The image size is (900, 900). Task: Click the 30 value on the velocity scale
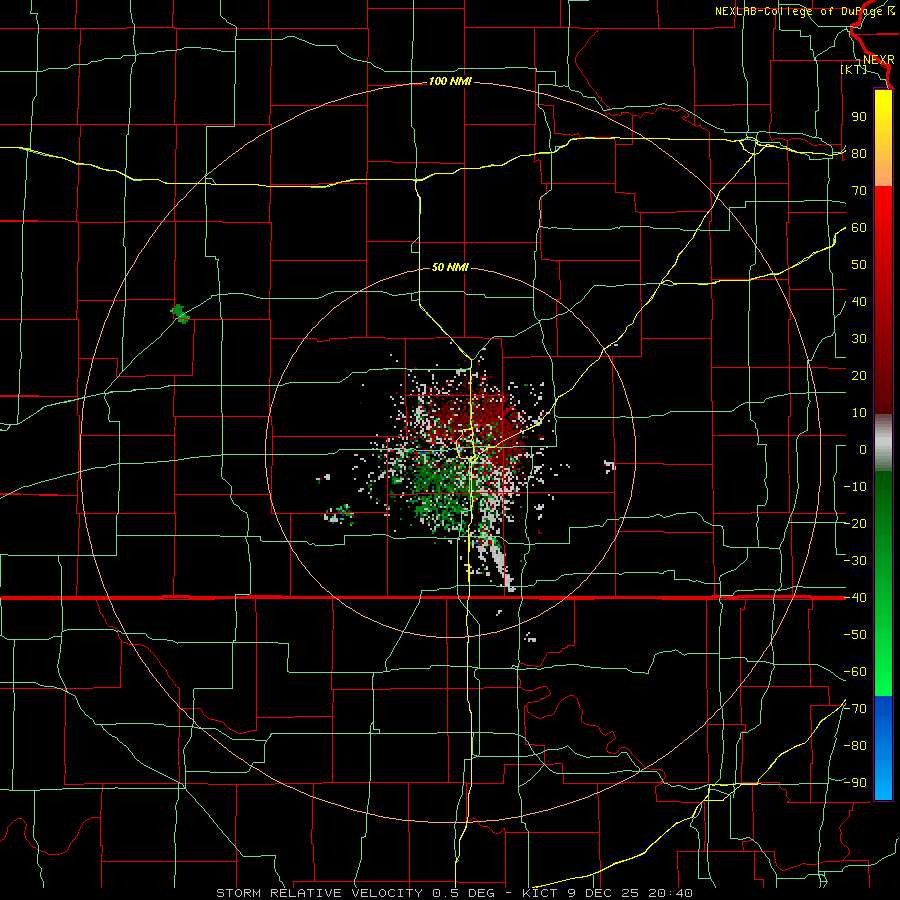click(x=859, y=339)
